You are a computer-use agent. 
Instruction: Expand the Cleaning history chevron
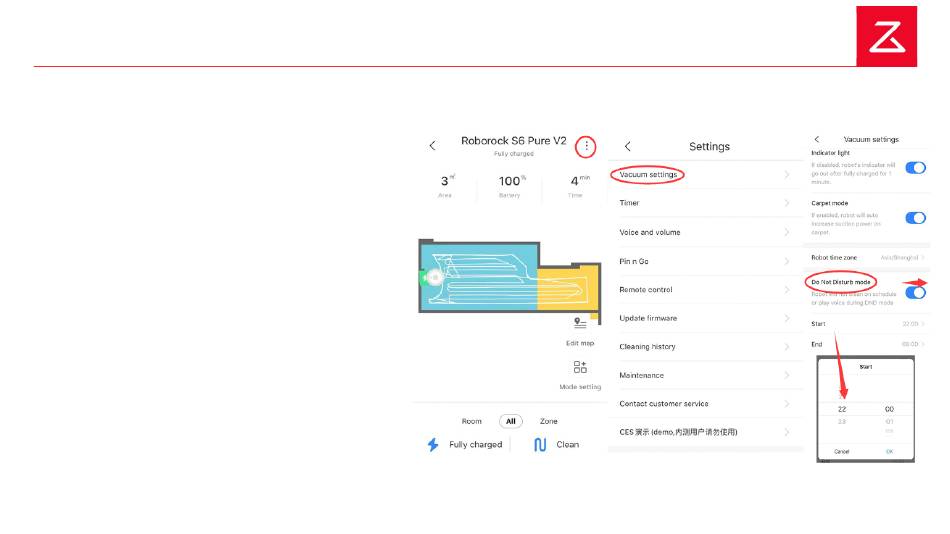click(x=787, y=347)
